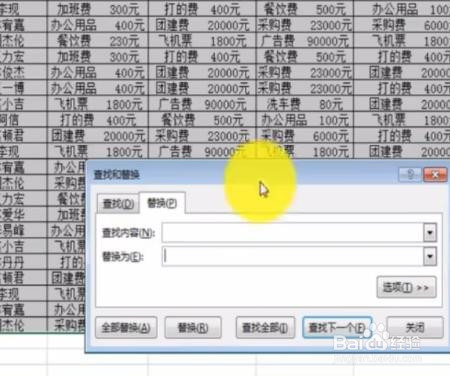Select the name cell 一博
This screenshot has width=450, height=376.
(23, 88)
